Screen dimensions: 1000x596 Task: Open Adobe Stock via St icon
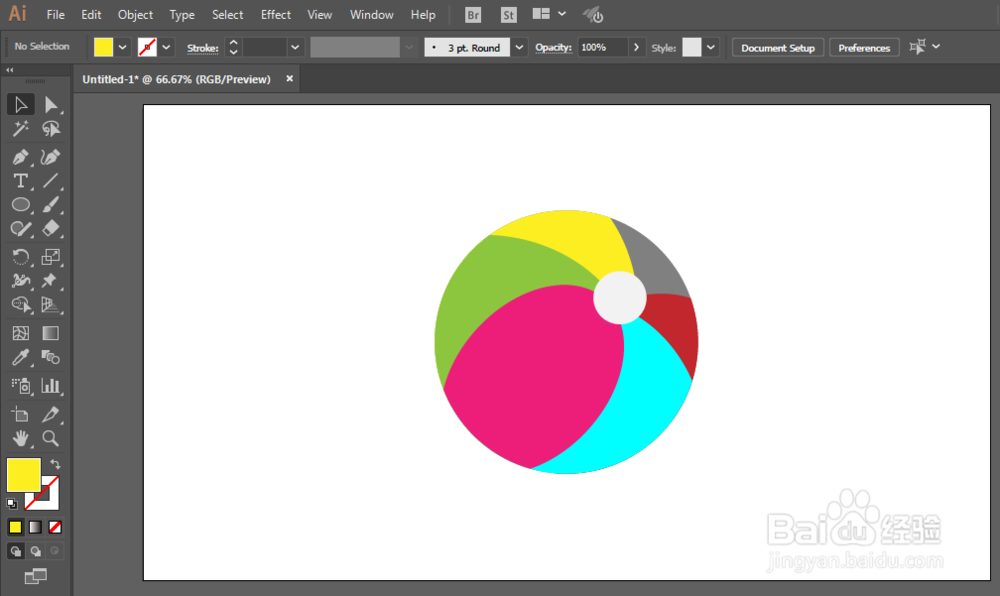[x=508, y=15]
